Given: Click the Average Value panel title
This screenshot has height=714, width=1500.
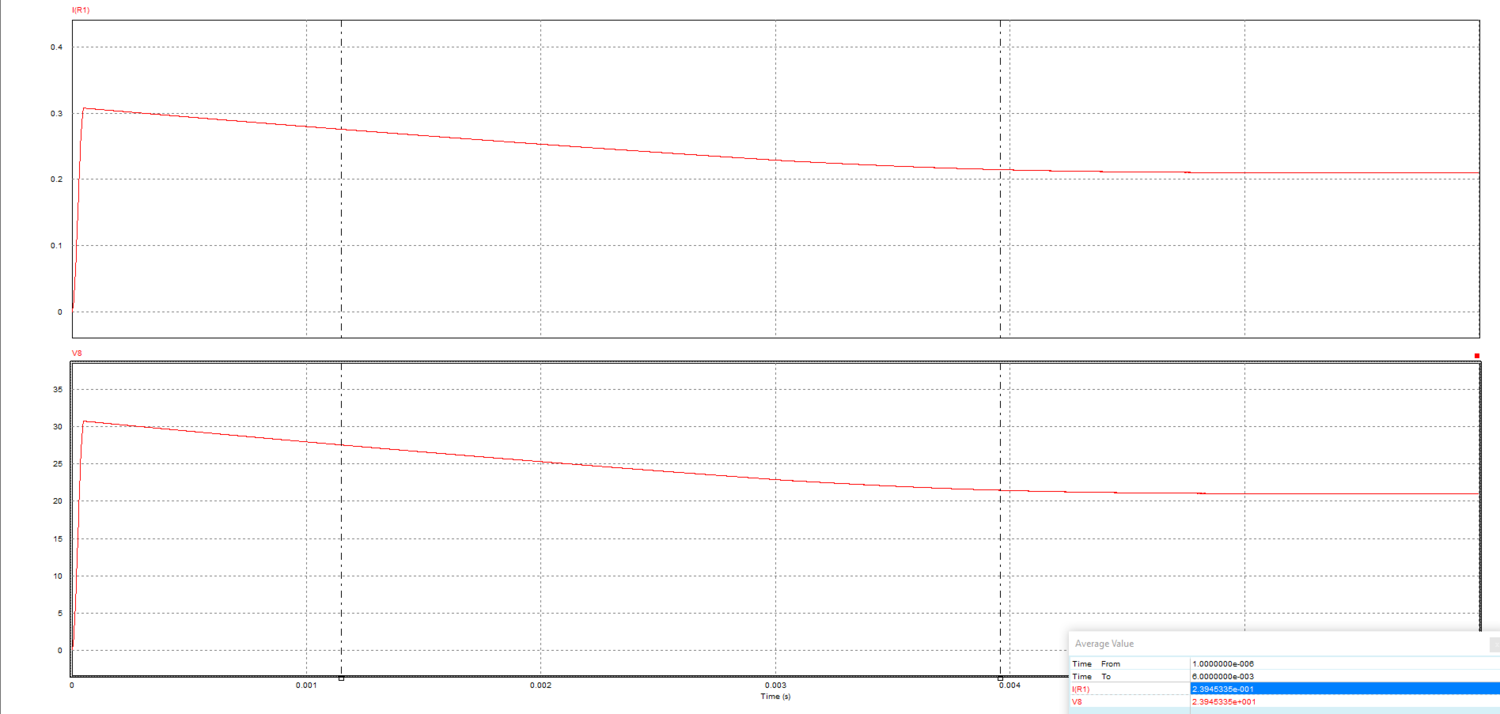Looking at the screenshot, I should coord(1104,644).
